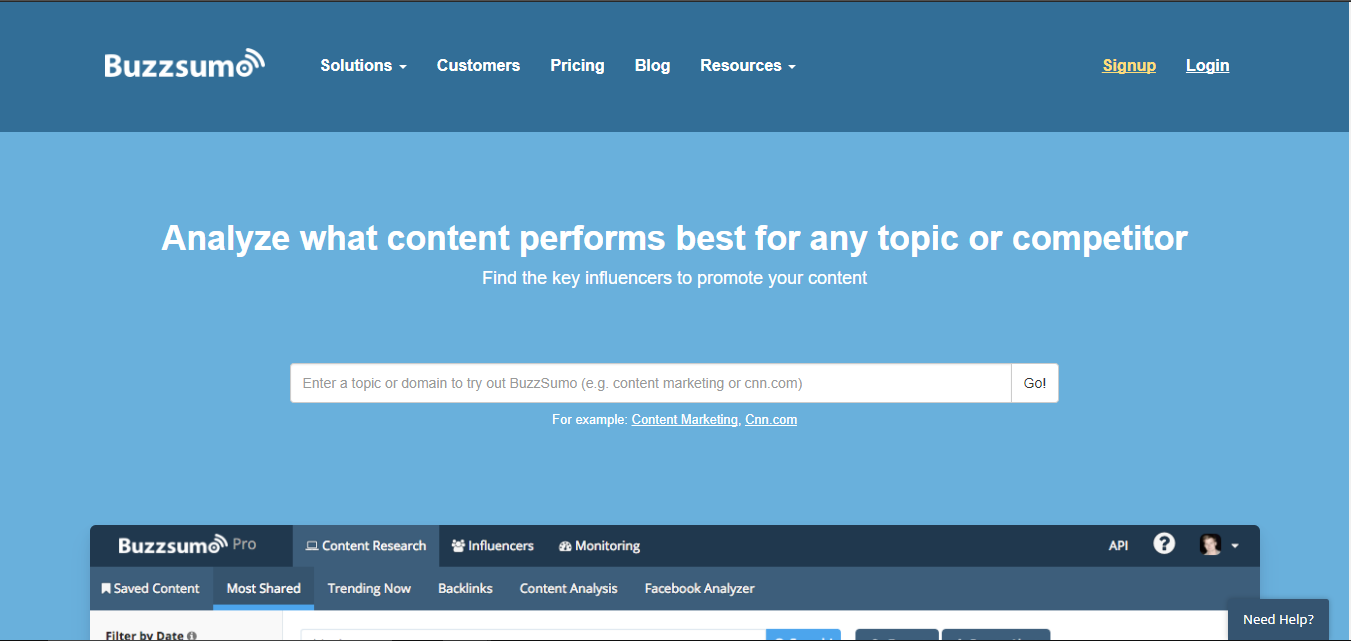The height and width of the screenshot is (641, 1351).
Task: Open the Monitoring tab
Action: click(599, 546)
